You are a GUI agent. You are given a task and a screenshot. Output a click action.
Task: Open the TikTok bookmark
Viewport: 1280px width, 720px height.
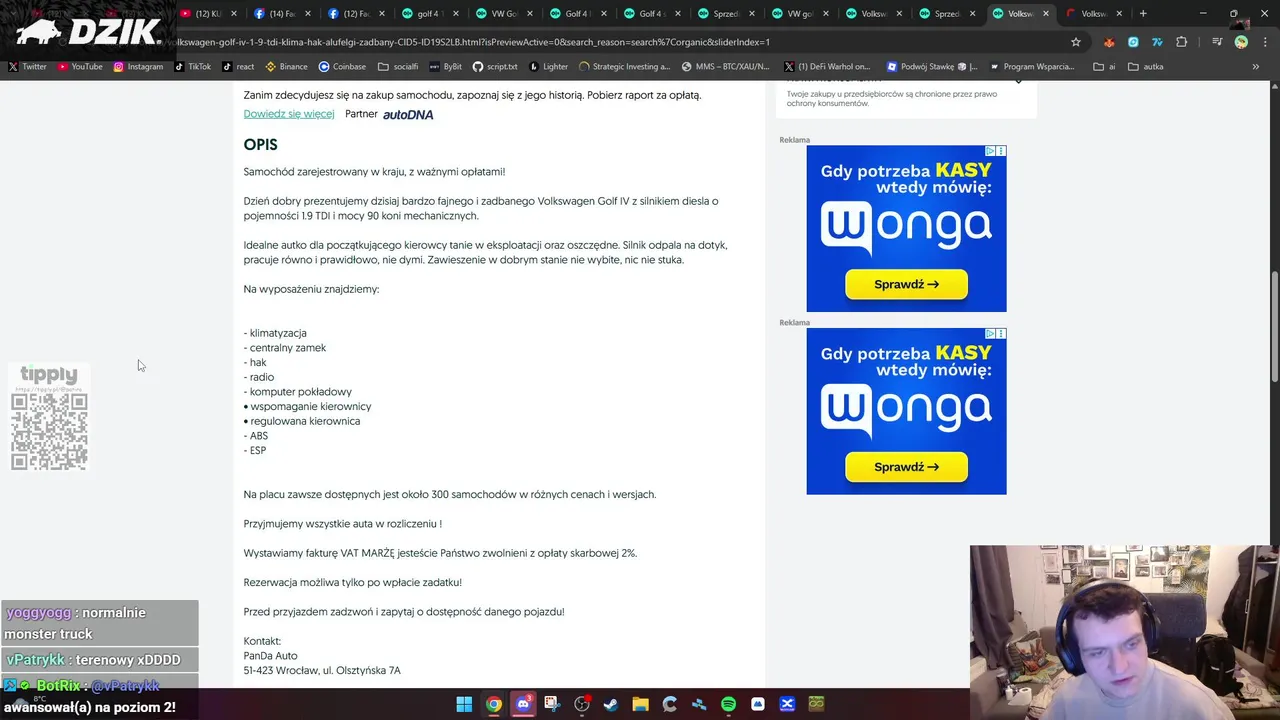coord(192,67)
